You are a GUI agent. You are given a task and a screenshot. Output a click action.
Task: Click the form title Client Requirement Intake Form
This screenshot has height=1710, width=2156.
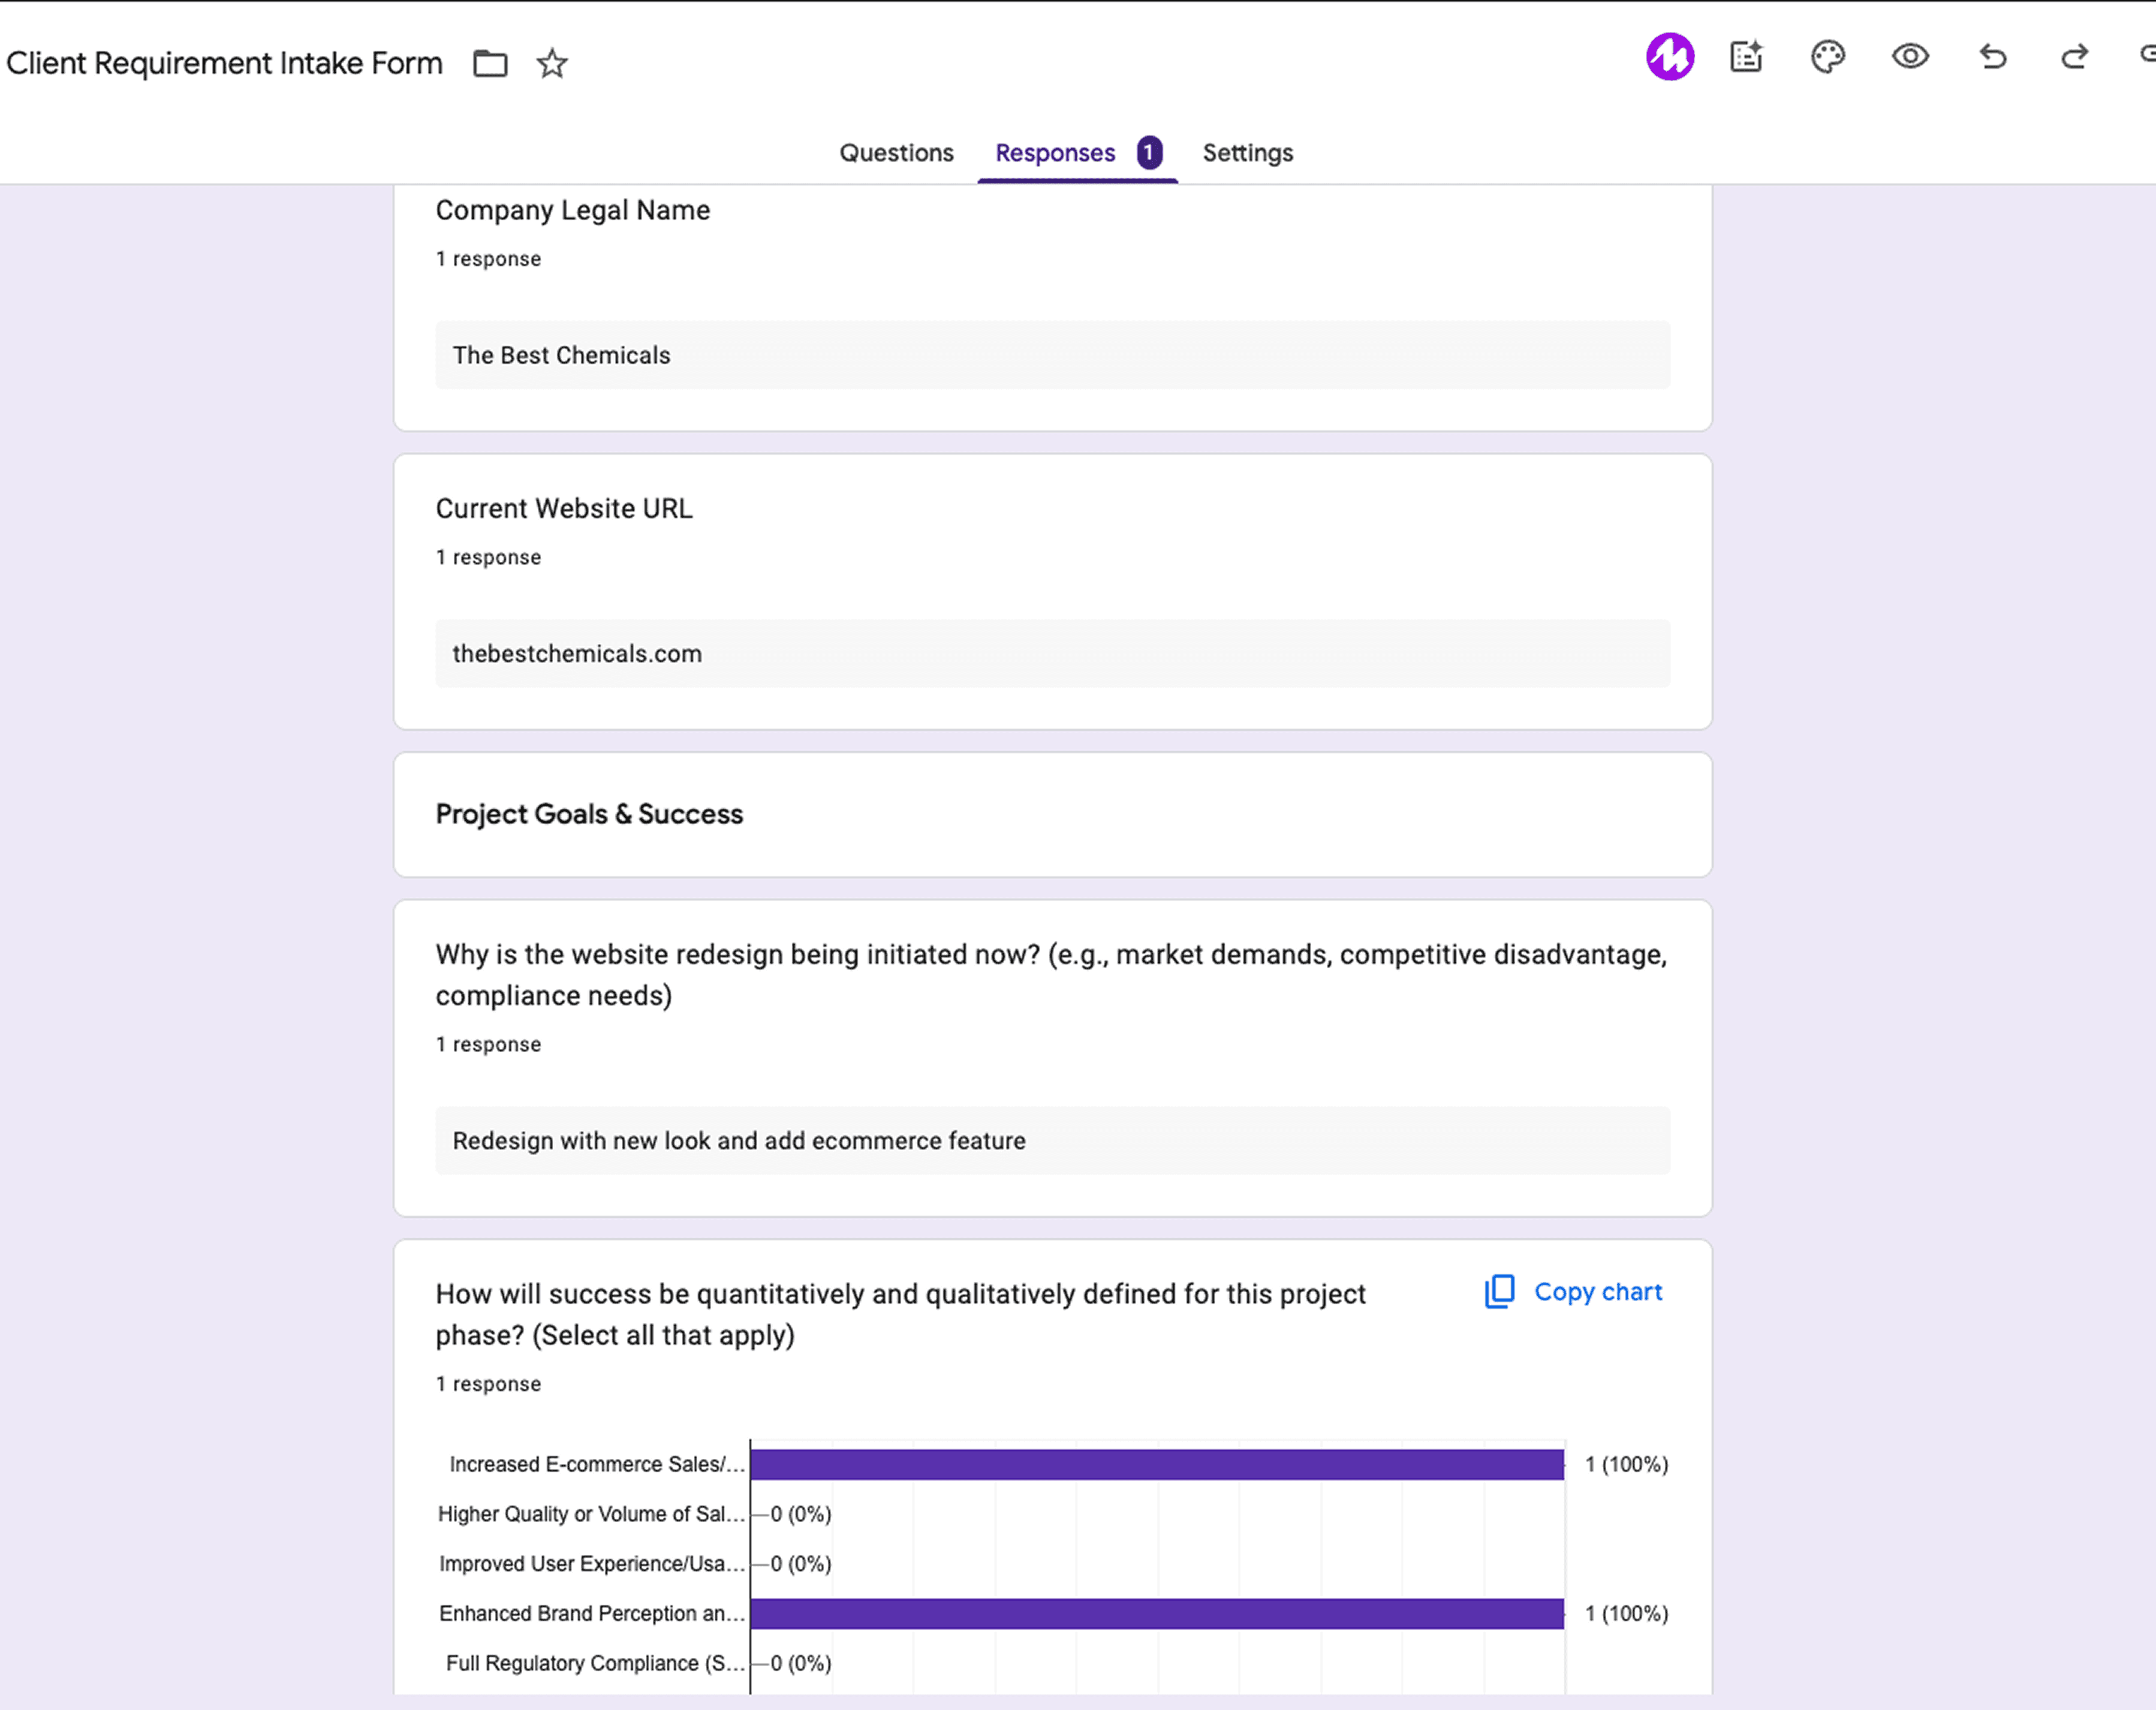click(224, 63)
